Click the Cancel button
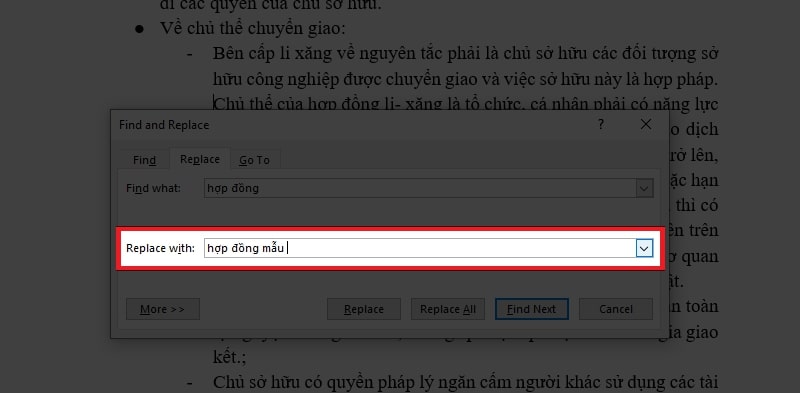800x393 pixels. [616, 309]
